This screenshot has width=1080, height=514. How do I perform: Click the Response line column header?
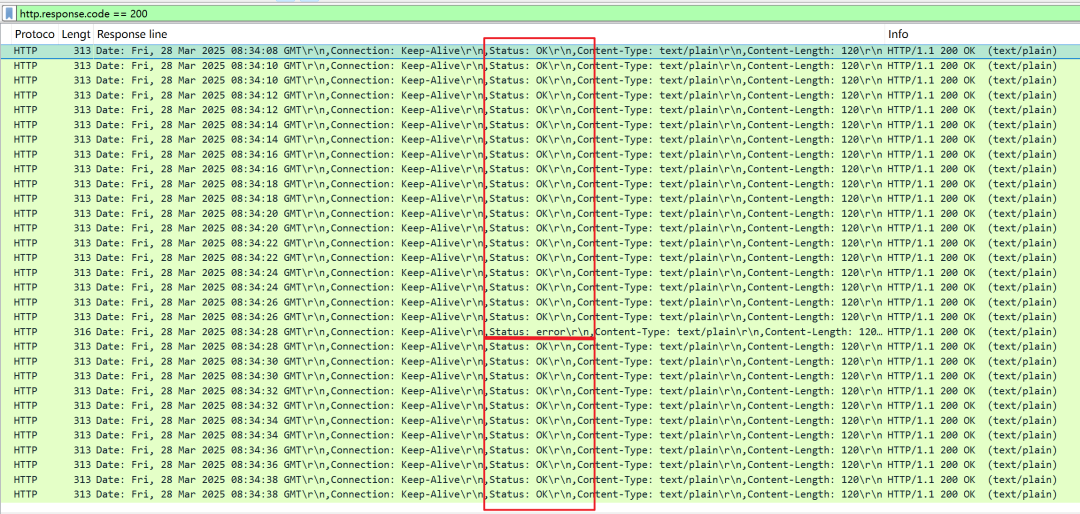point(132,34)
